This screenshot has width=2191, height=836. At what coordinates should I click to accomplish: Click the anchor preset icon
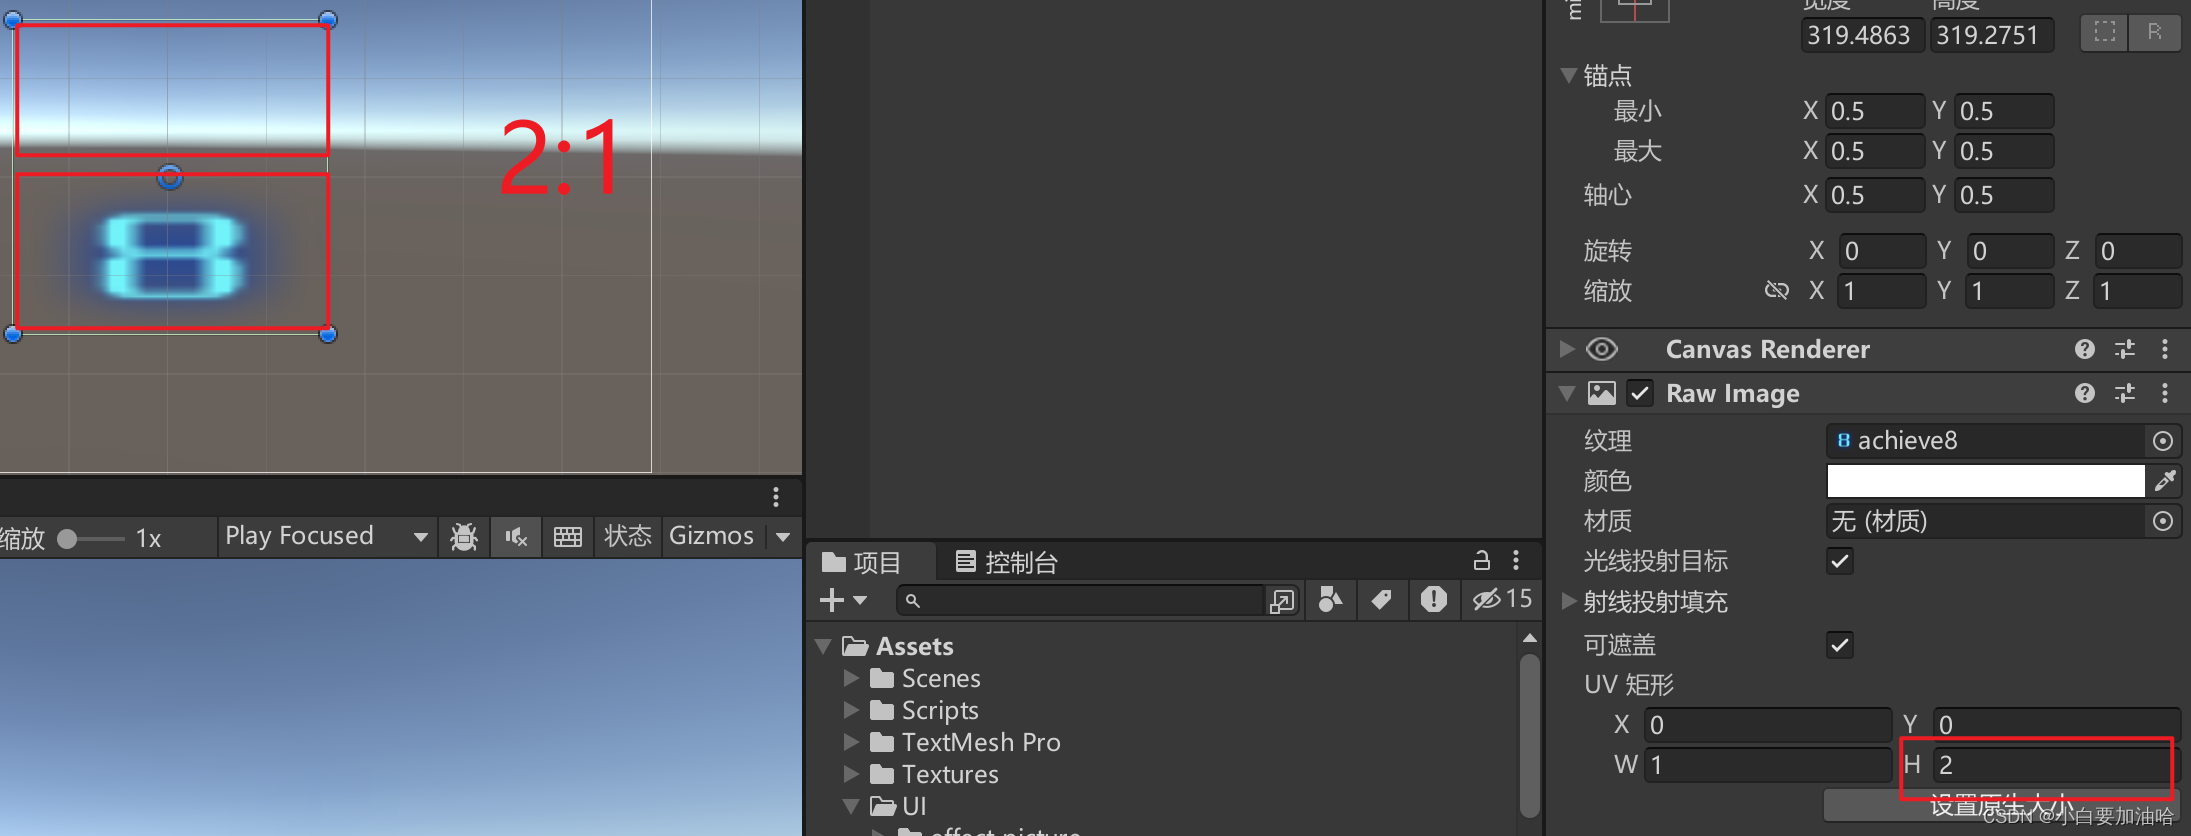point(1635,11)
